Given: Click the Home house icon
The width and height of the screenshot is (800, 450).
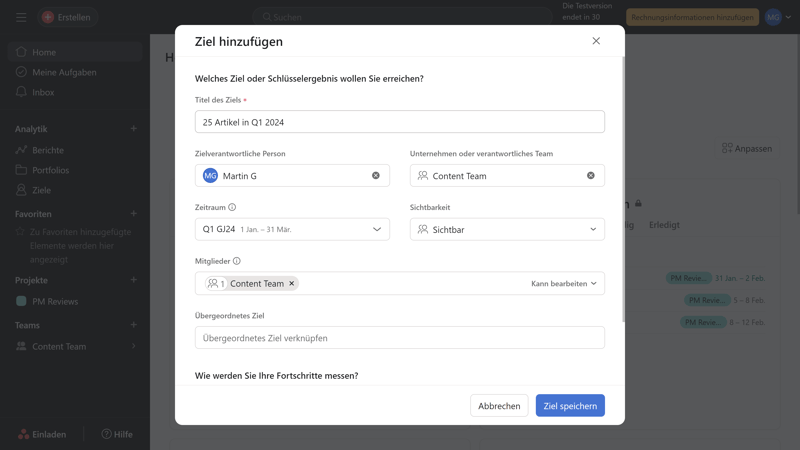Looking at the screenshot, I should (21, 52).
